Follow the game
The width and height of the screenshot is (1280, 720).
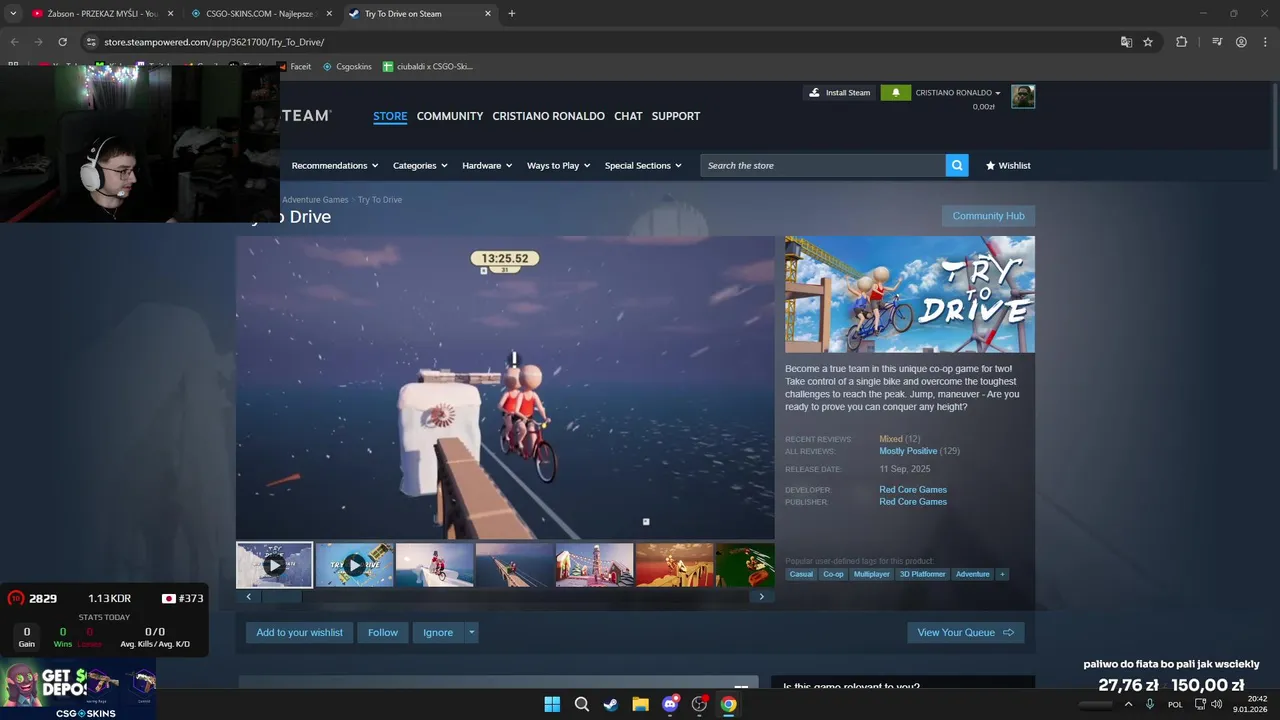383,632
